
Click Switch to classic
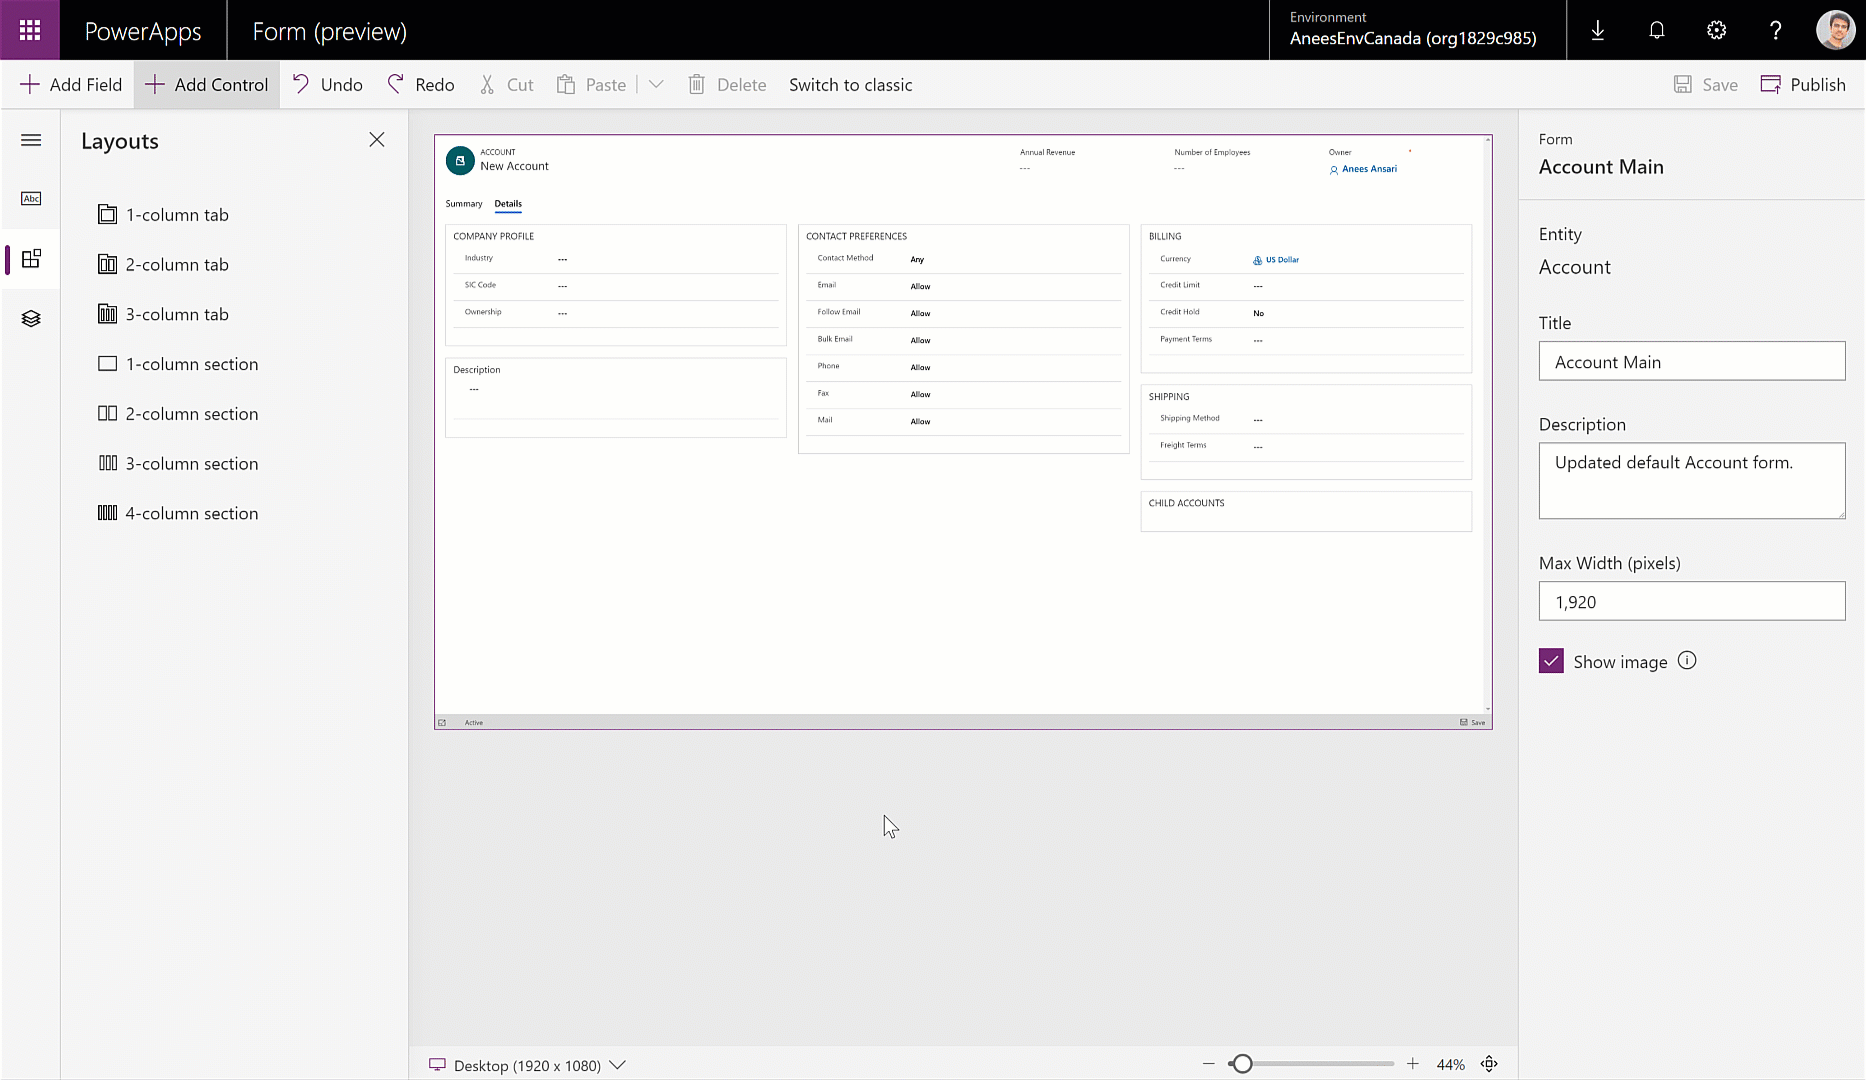[851, 85]
